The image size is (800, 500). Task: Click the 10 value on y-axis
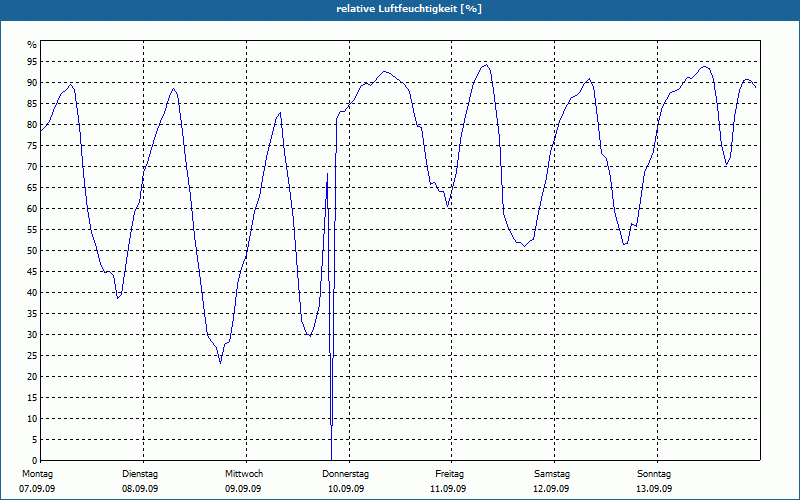tap(32, 418)
